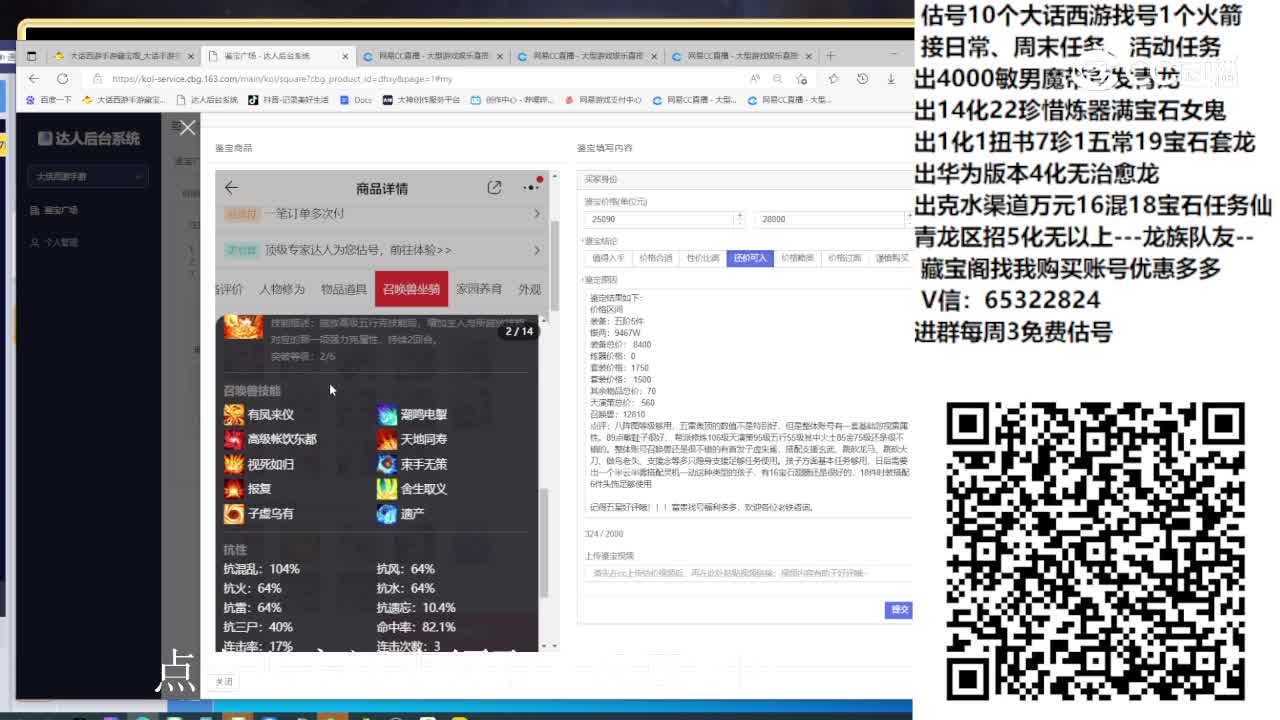This screenshot has height=720, width=1280.
Task: Click the 视死如归 skill icon
Action: point(233,464)
